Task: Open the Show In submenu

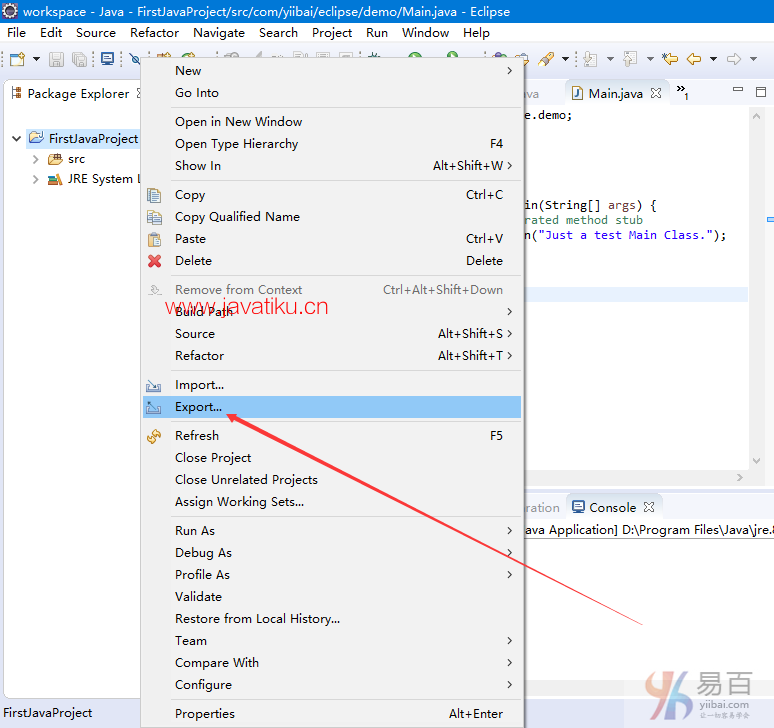Action: (332, 166)
